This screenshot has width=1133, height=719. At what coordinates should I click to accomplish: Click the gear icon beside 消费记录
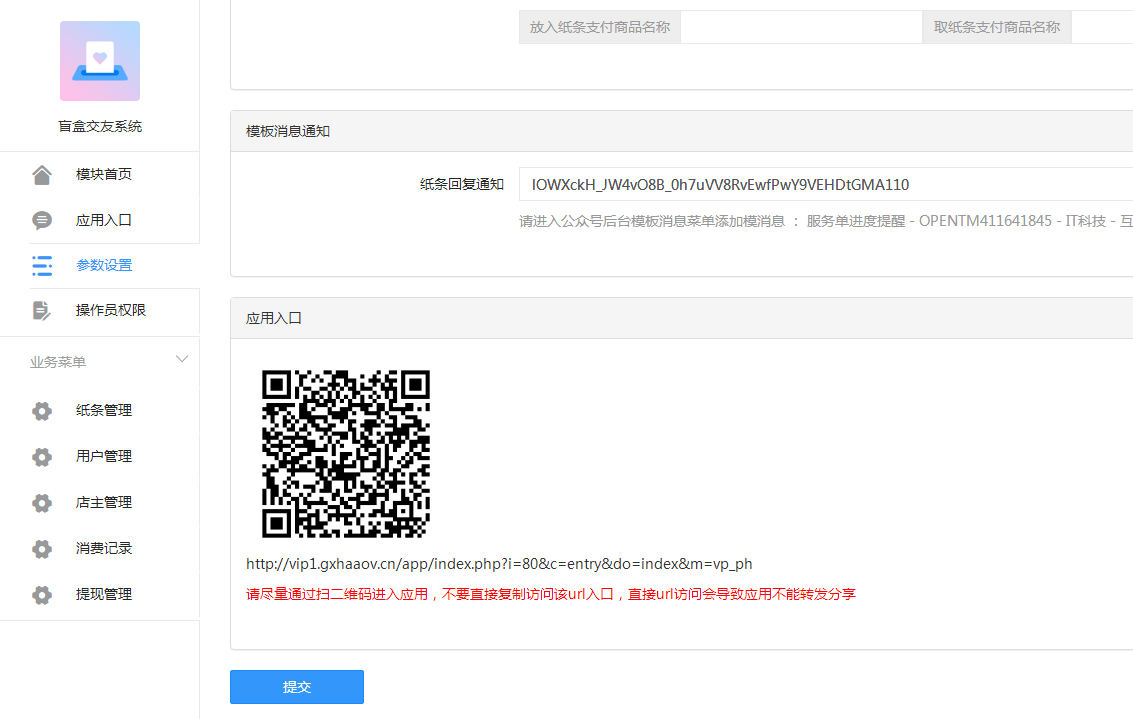click(x=42, y=549)
